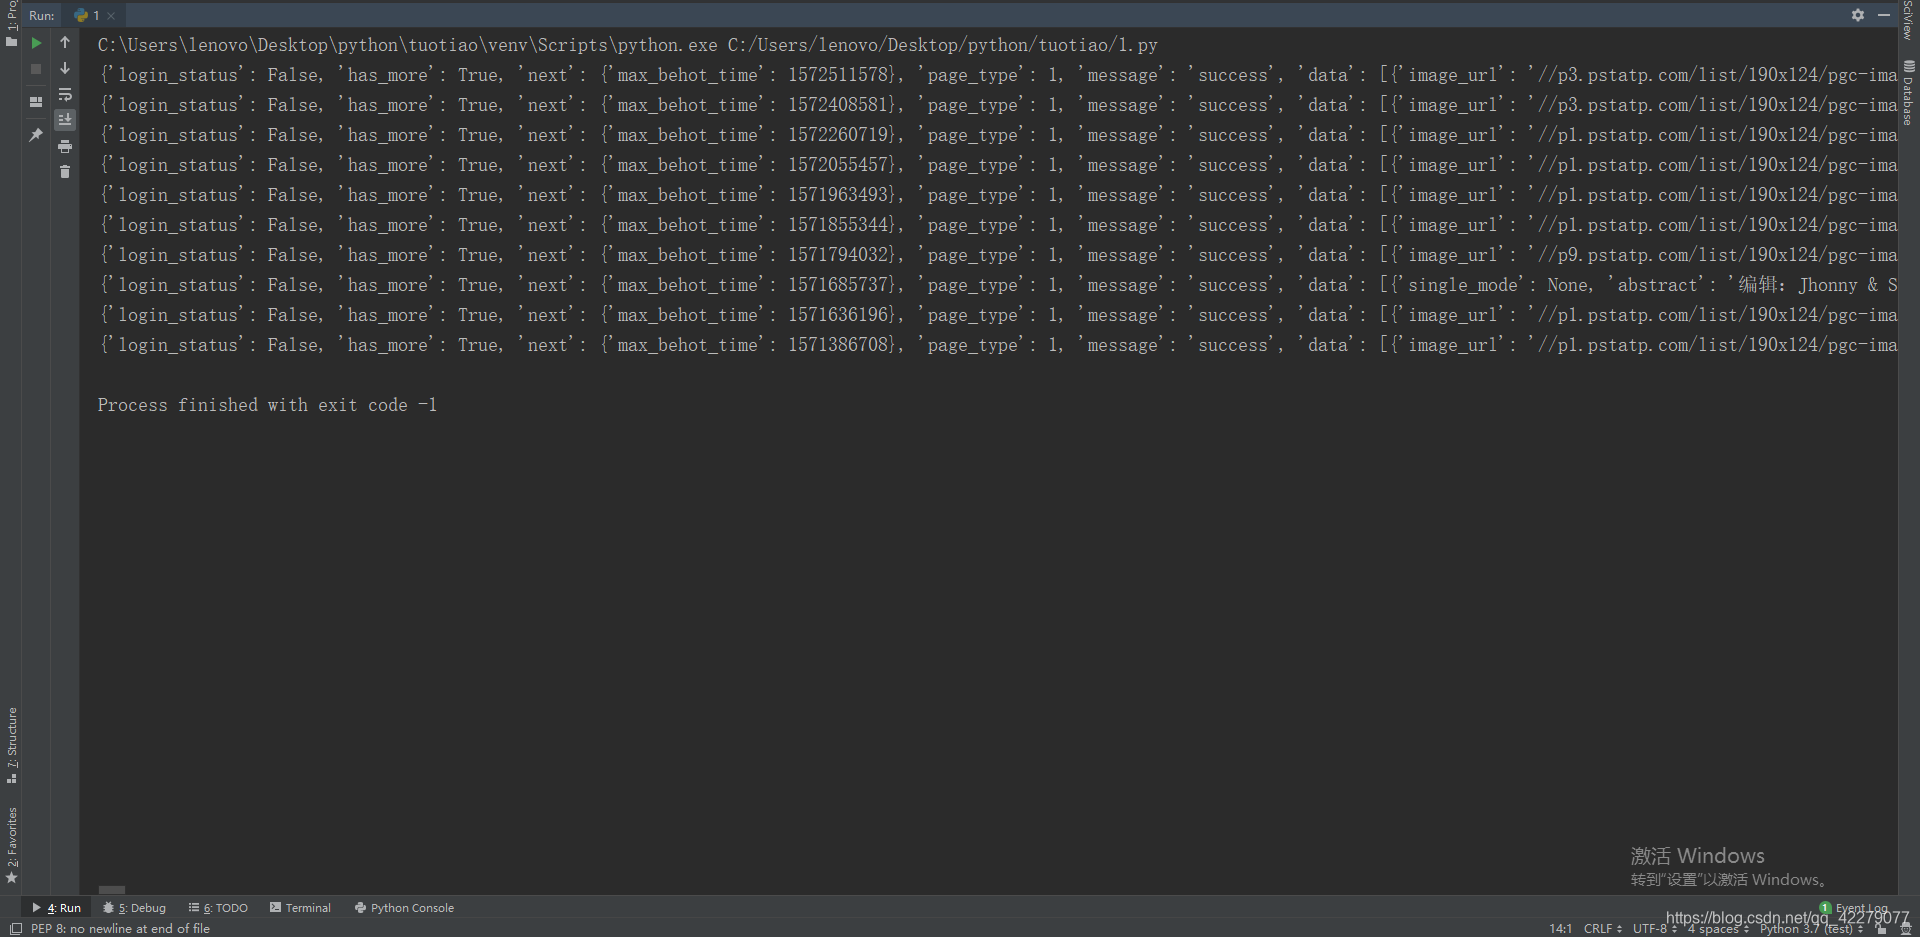Click the output line with max_behot_time 1572260719
The width and height of the screenshot is (1920, 937).
click(997, 135)
